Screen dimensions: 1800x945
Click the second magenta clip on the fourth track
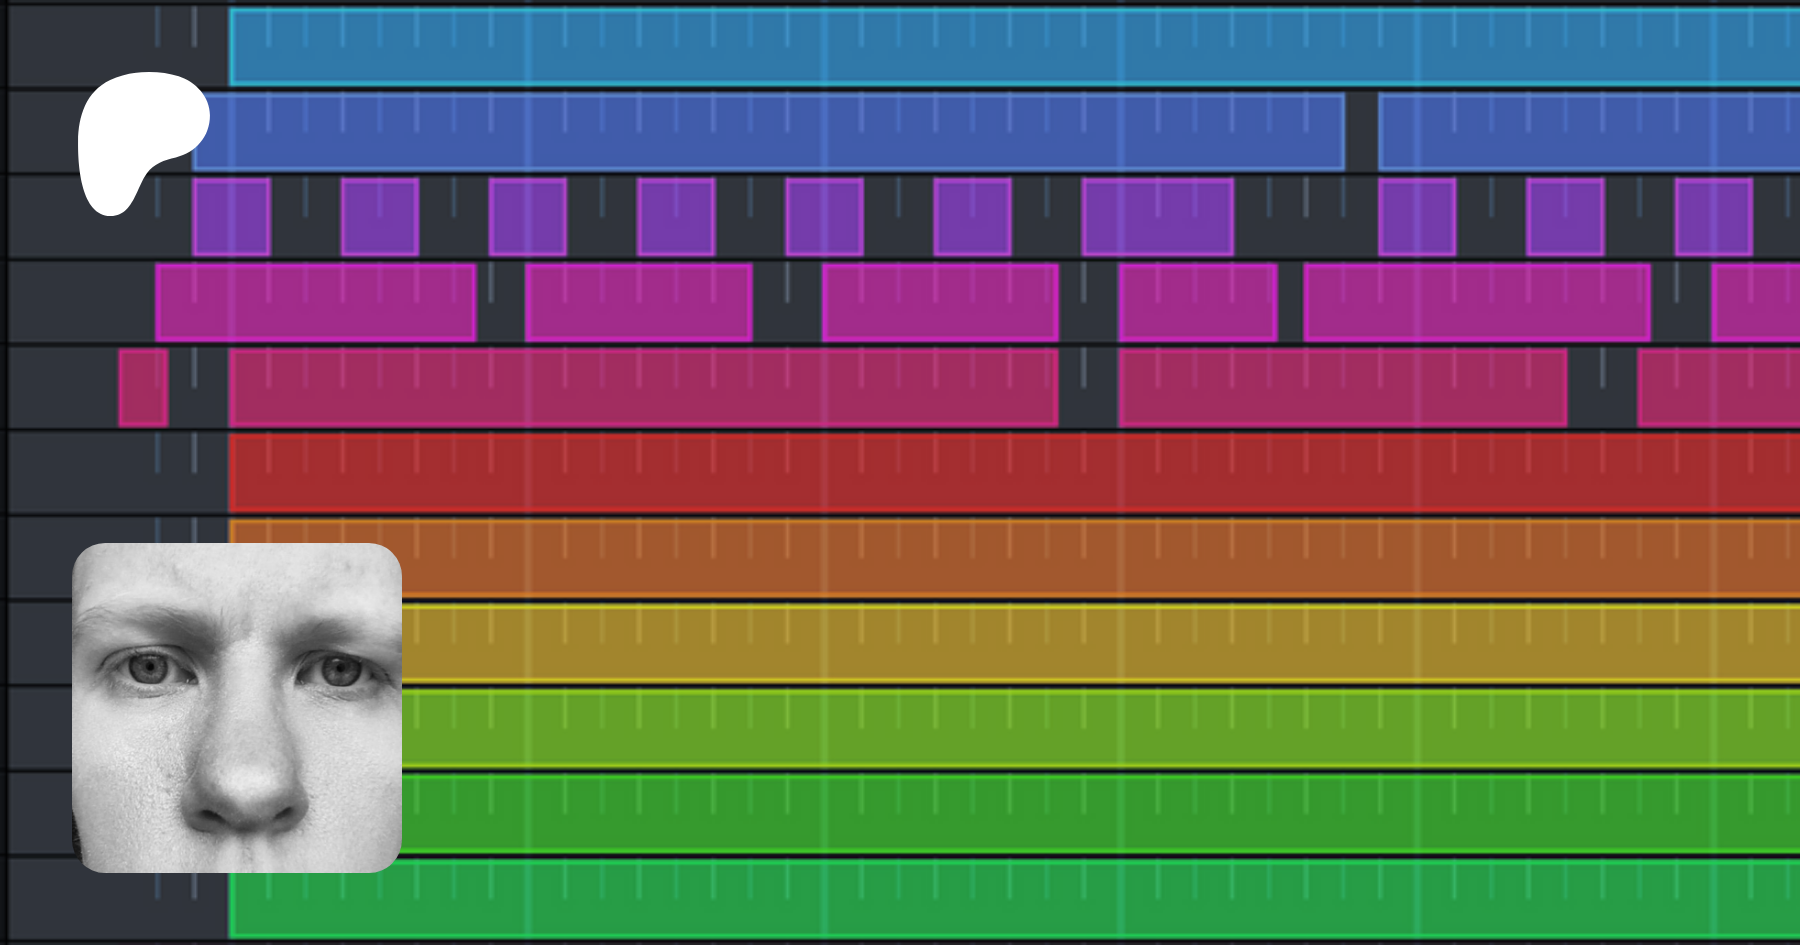[638, 302]
